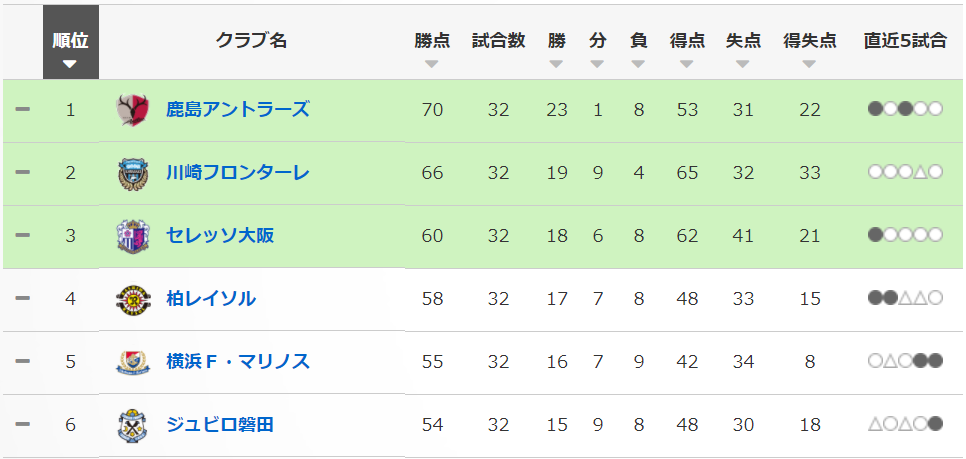The width and height of the screenshot is (966, 459).
Task: Click the Kashiwa Reysol club crest icon
Action: [x=133, y=299]
